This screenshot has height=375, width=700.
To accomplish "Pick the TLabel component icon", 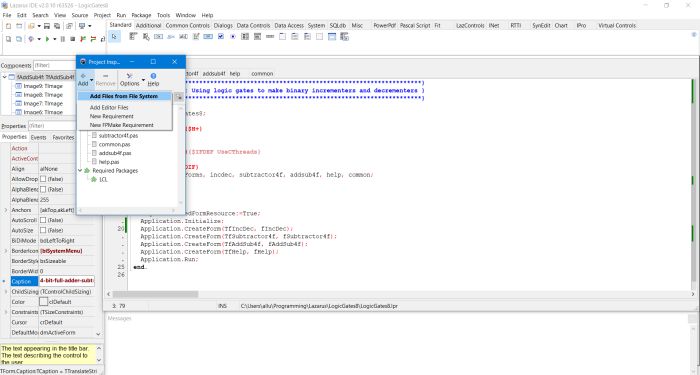I will tap(171, 37).
